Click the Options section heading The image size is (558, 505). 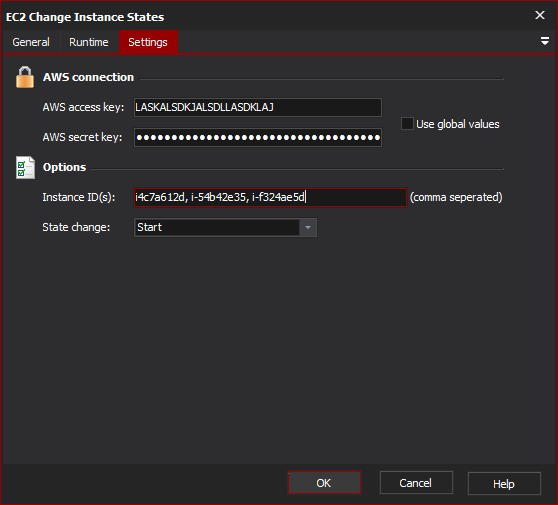pos(64,167)
